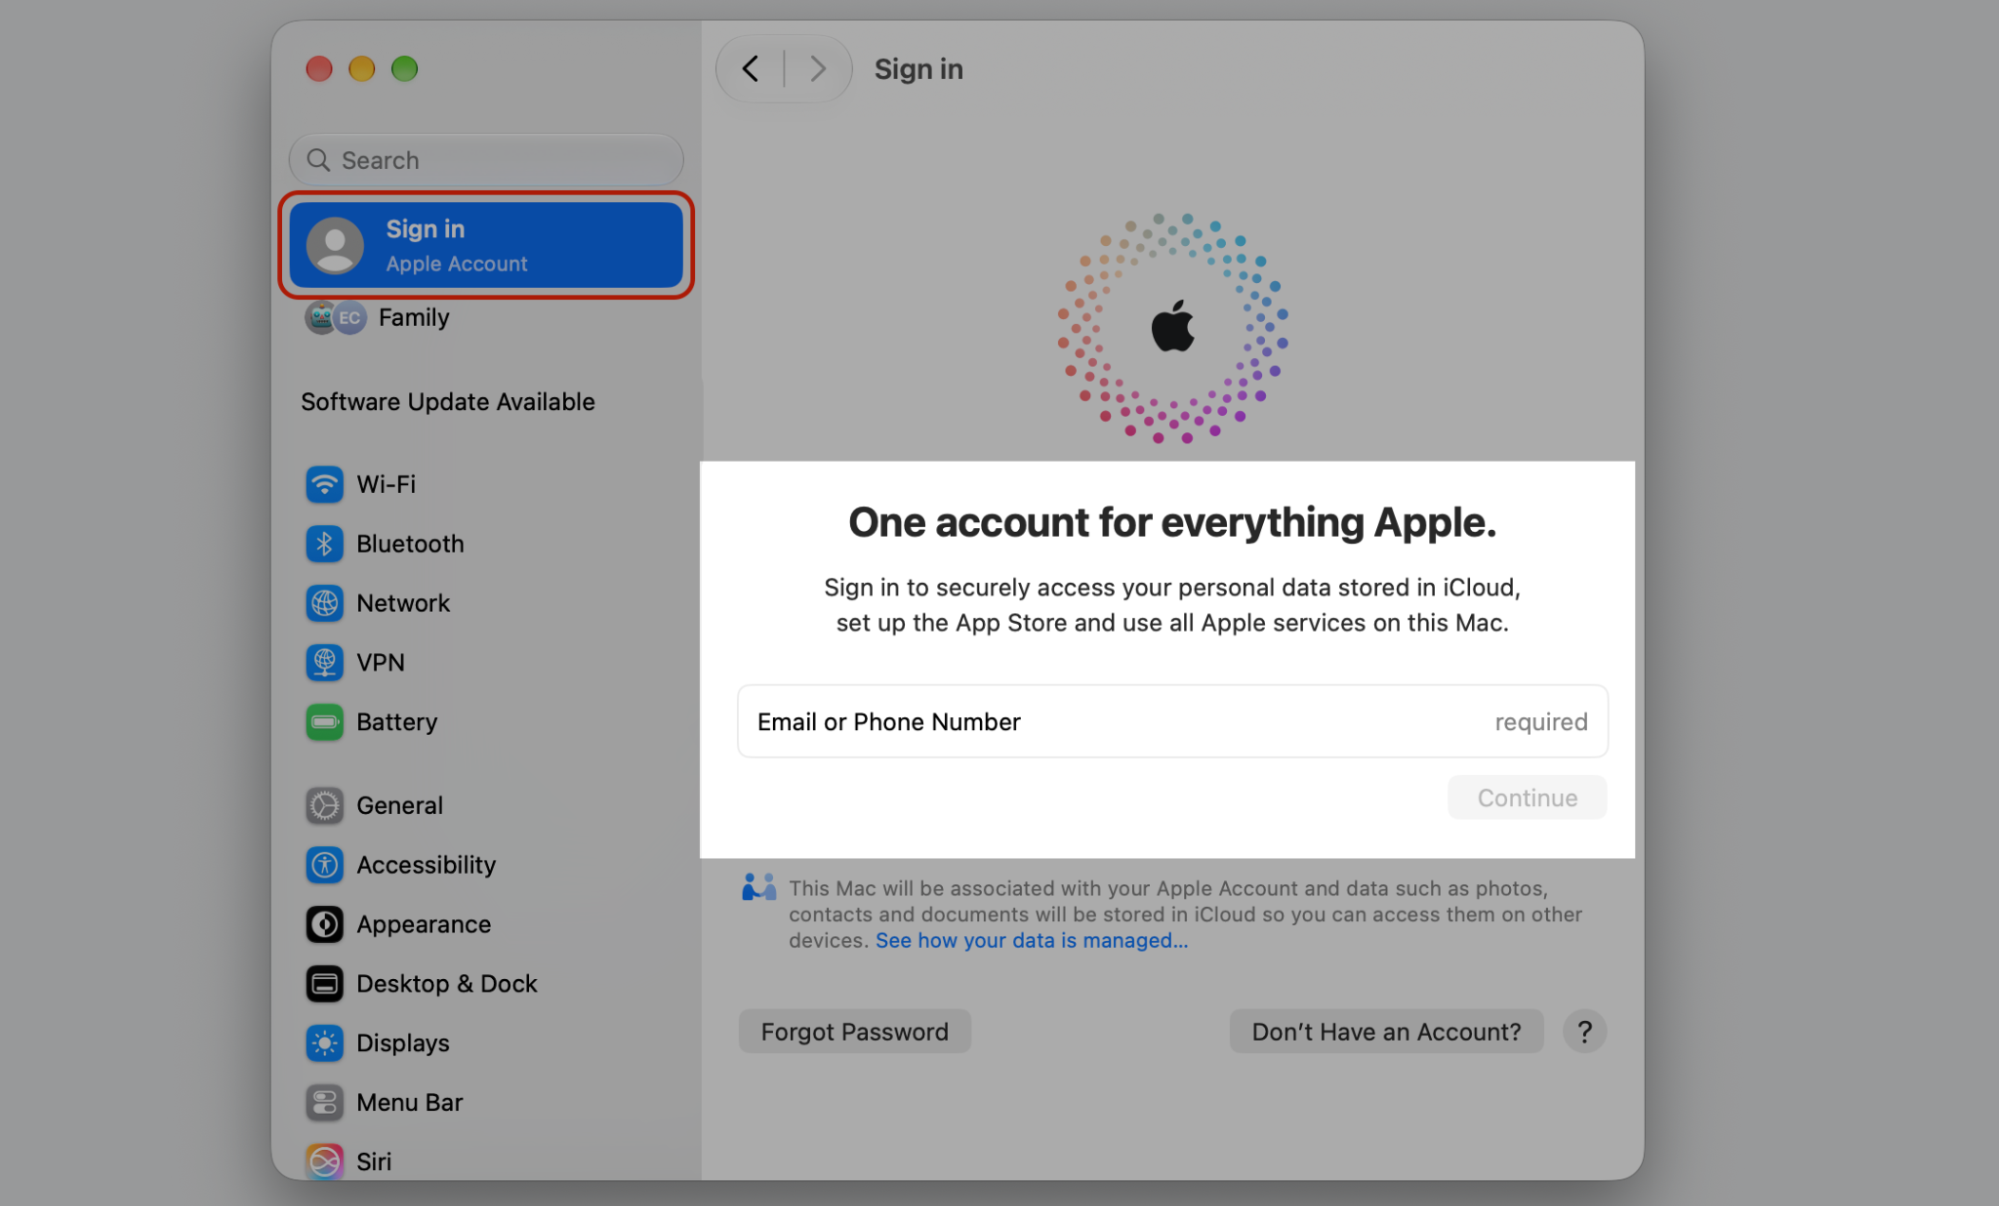This screenshot has height=1207, width=1999.
Task: Click the Wi-Fi icon in sidebar
Action: (324, 485)
